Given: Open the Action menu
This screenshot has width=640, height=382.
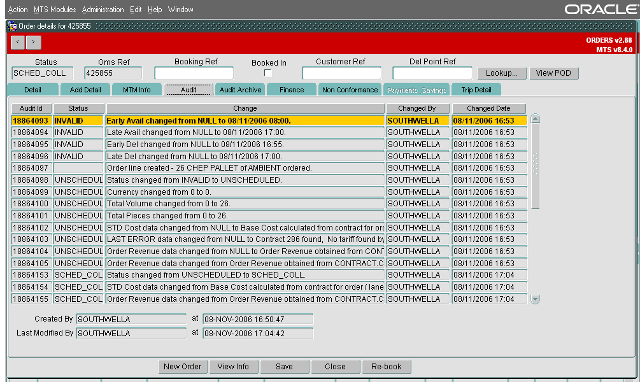Looking at the screenshot, I should coord(18,9).
